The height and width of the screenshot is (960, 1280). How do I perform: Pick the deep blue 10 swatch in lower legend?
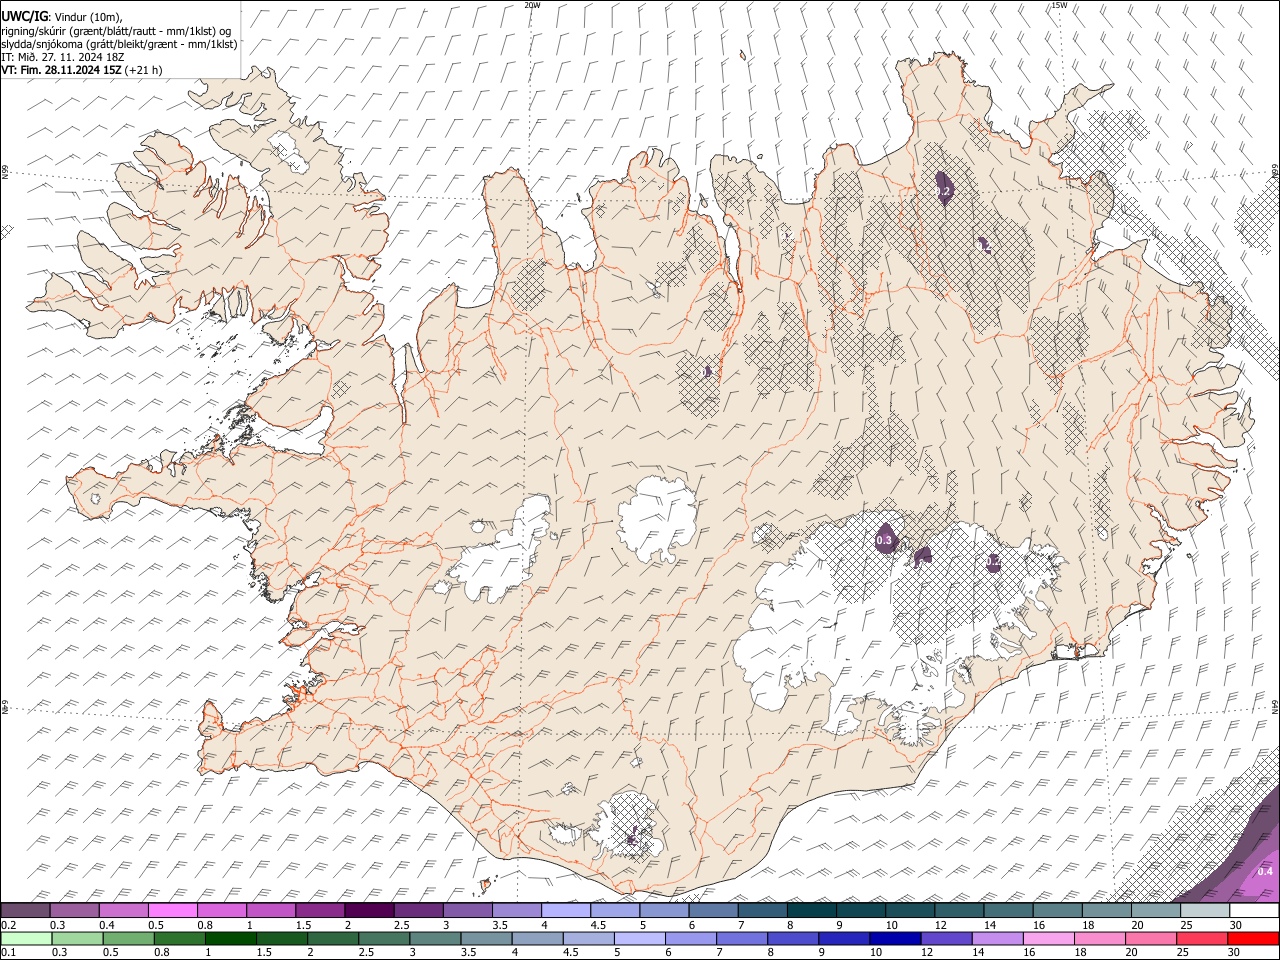895,938
